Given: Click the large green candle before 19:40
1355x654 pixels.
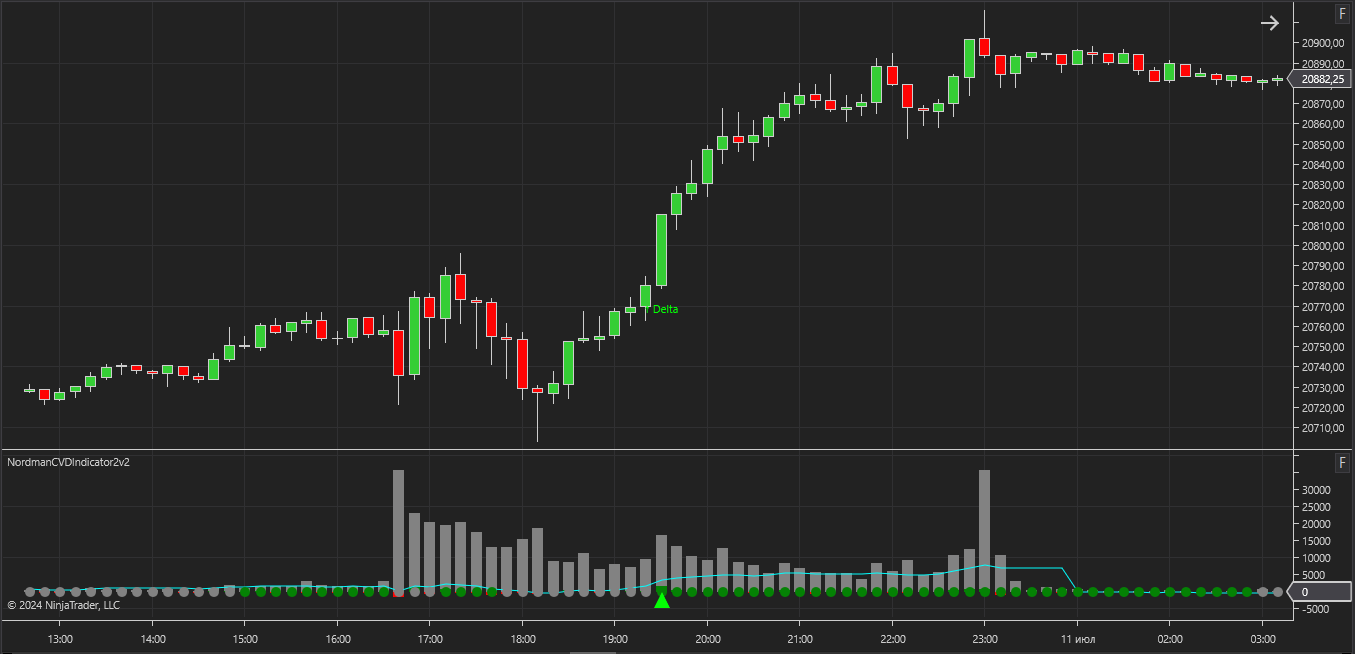Looking at the screenshot, I should [x=661, y=250].
